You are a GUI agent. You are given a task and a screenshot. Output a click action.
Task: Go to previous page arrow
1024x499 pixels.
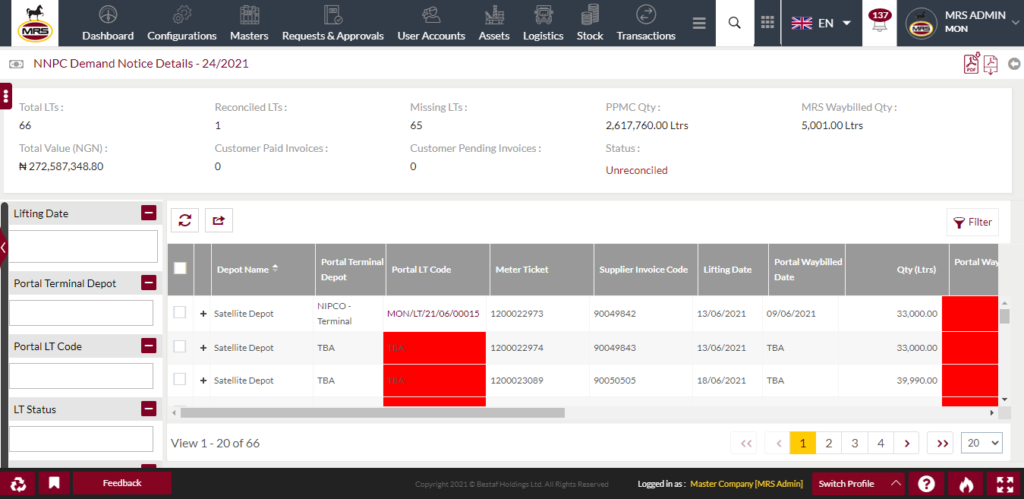(x=778, y=443)
